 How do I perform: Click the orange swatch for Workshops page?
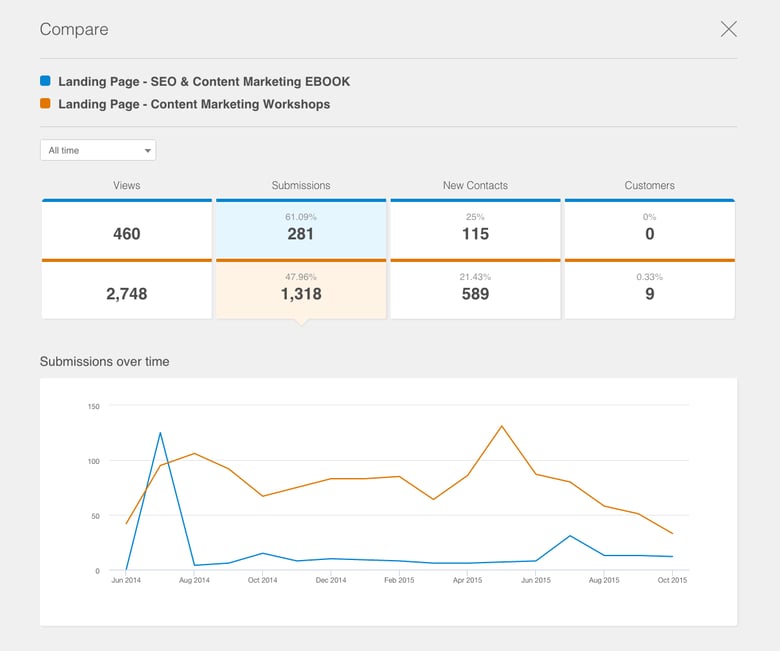tap(45, 103)
